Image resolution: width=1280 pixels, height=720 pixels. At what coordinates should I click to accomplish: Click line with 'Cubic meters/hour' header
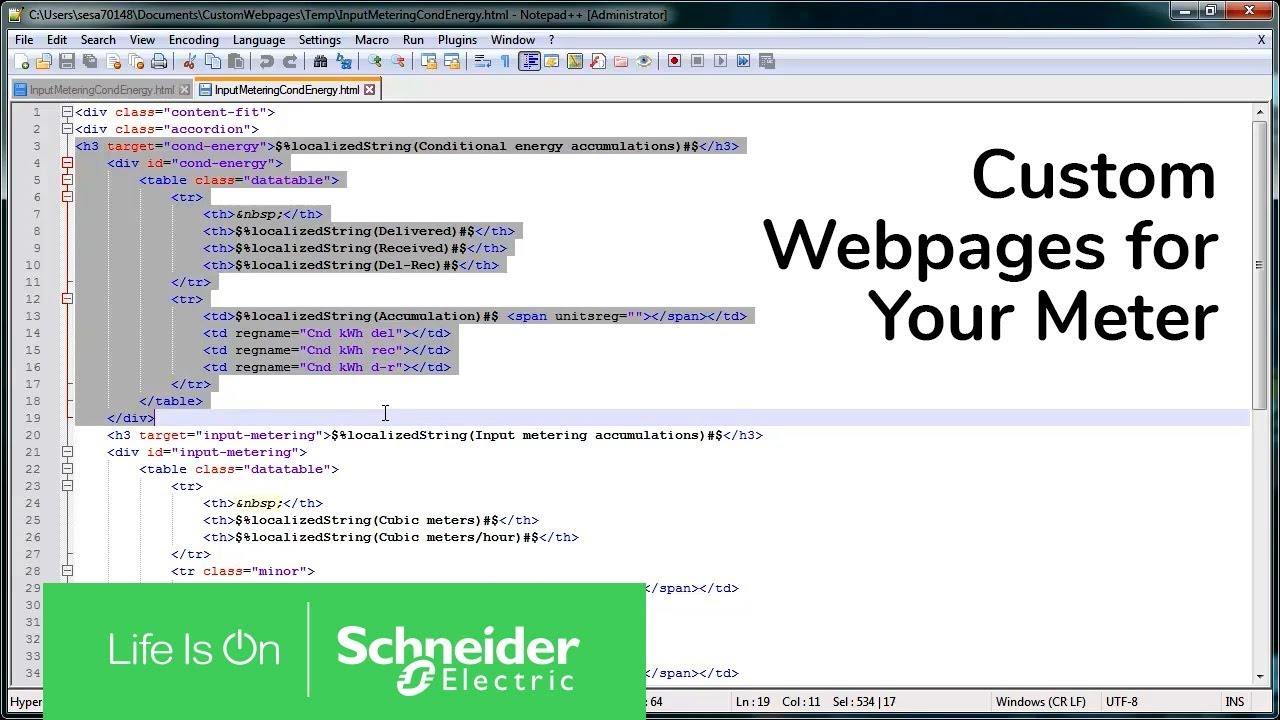(390, 537)
